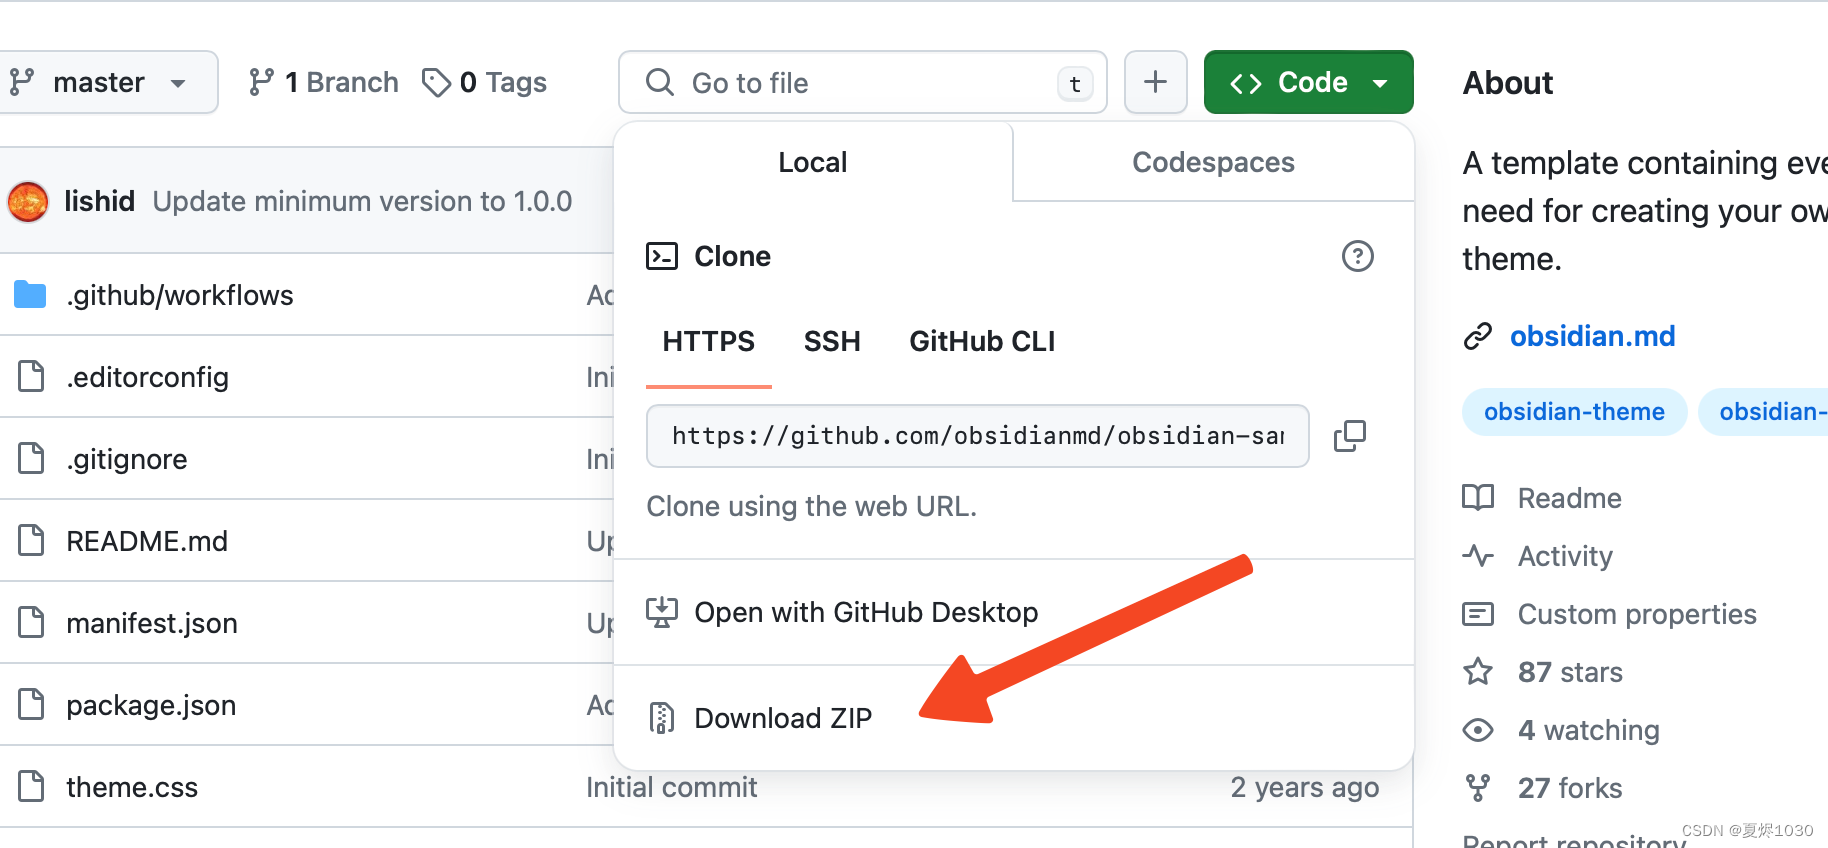Open the .github/workflows folder

tap(180, 295)
